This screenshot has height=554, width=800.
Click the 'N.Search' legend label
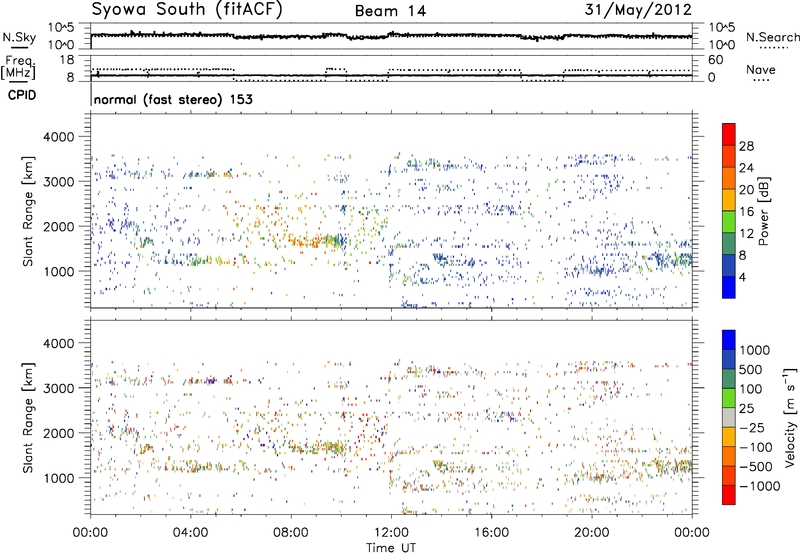772,37
